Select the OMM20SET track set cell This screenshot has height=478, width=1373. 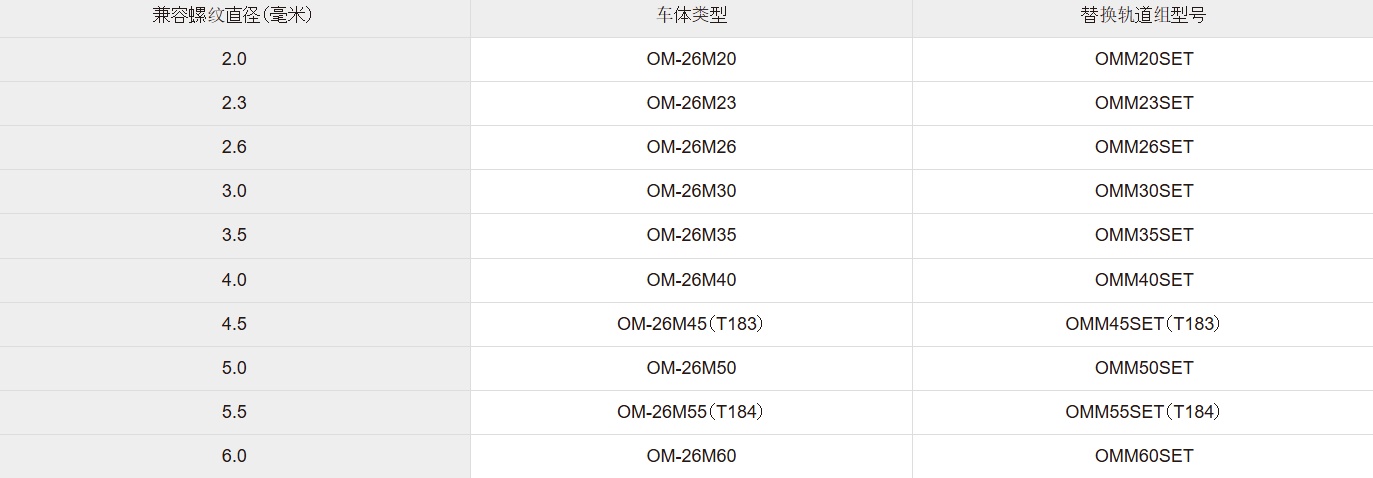click(1143, 59)
